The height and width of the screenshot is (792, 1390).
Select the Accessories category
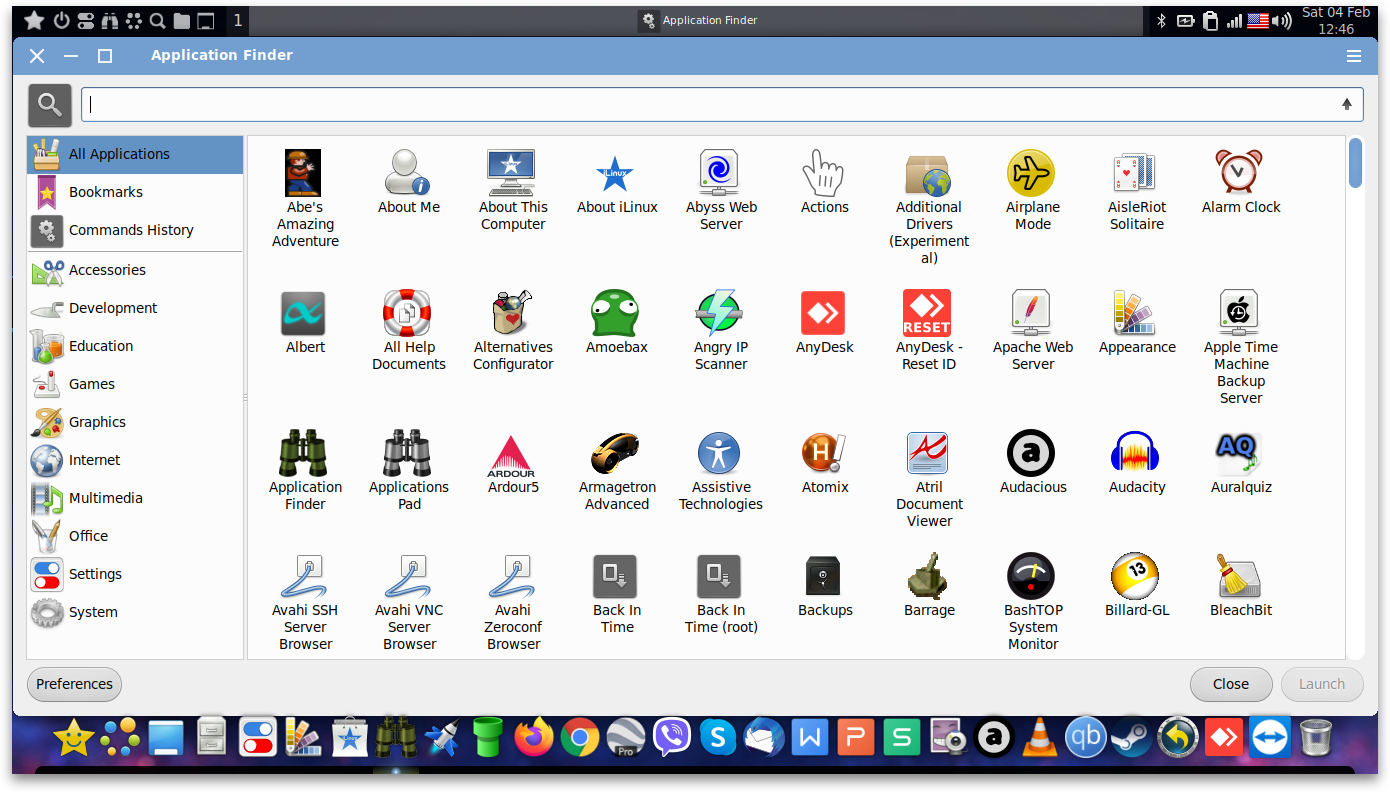pos(135,270)
